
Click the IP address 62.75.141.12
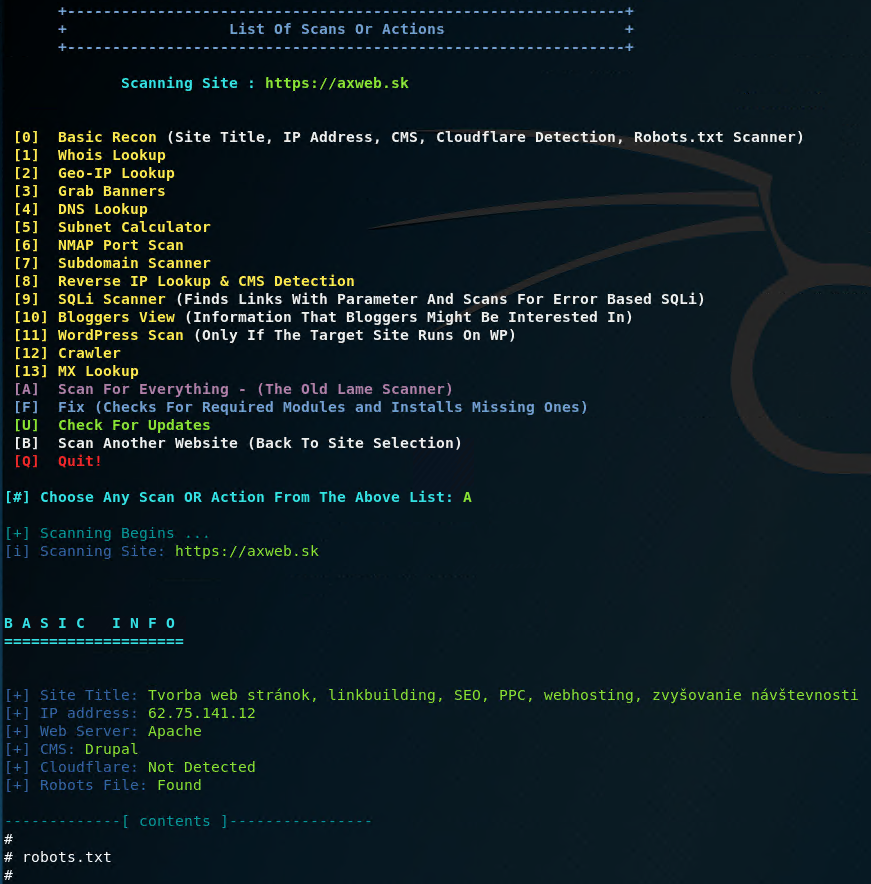coord(201,713)
